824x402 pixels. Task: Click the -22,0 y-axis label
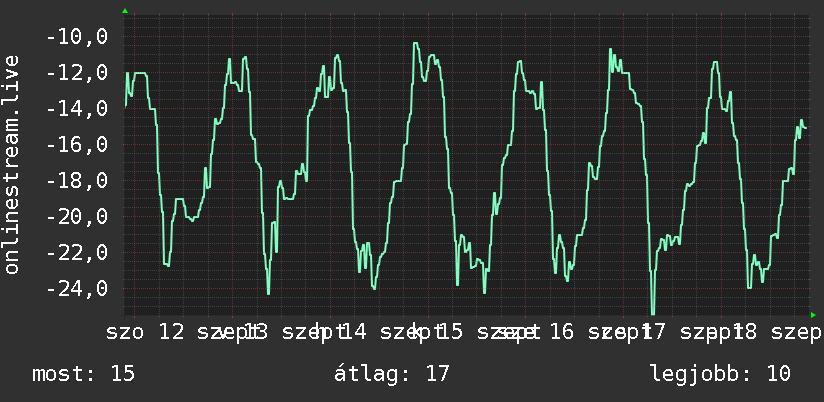[x=77, y=253]
